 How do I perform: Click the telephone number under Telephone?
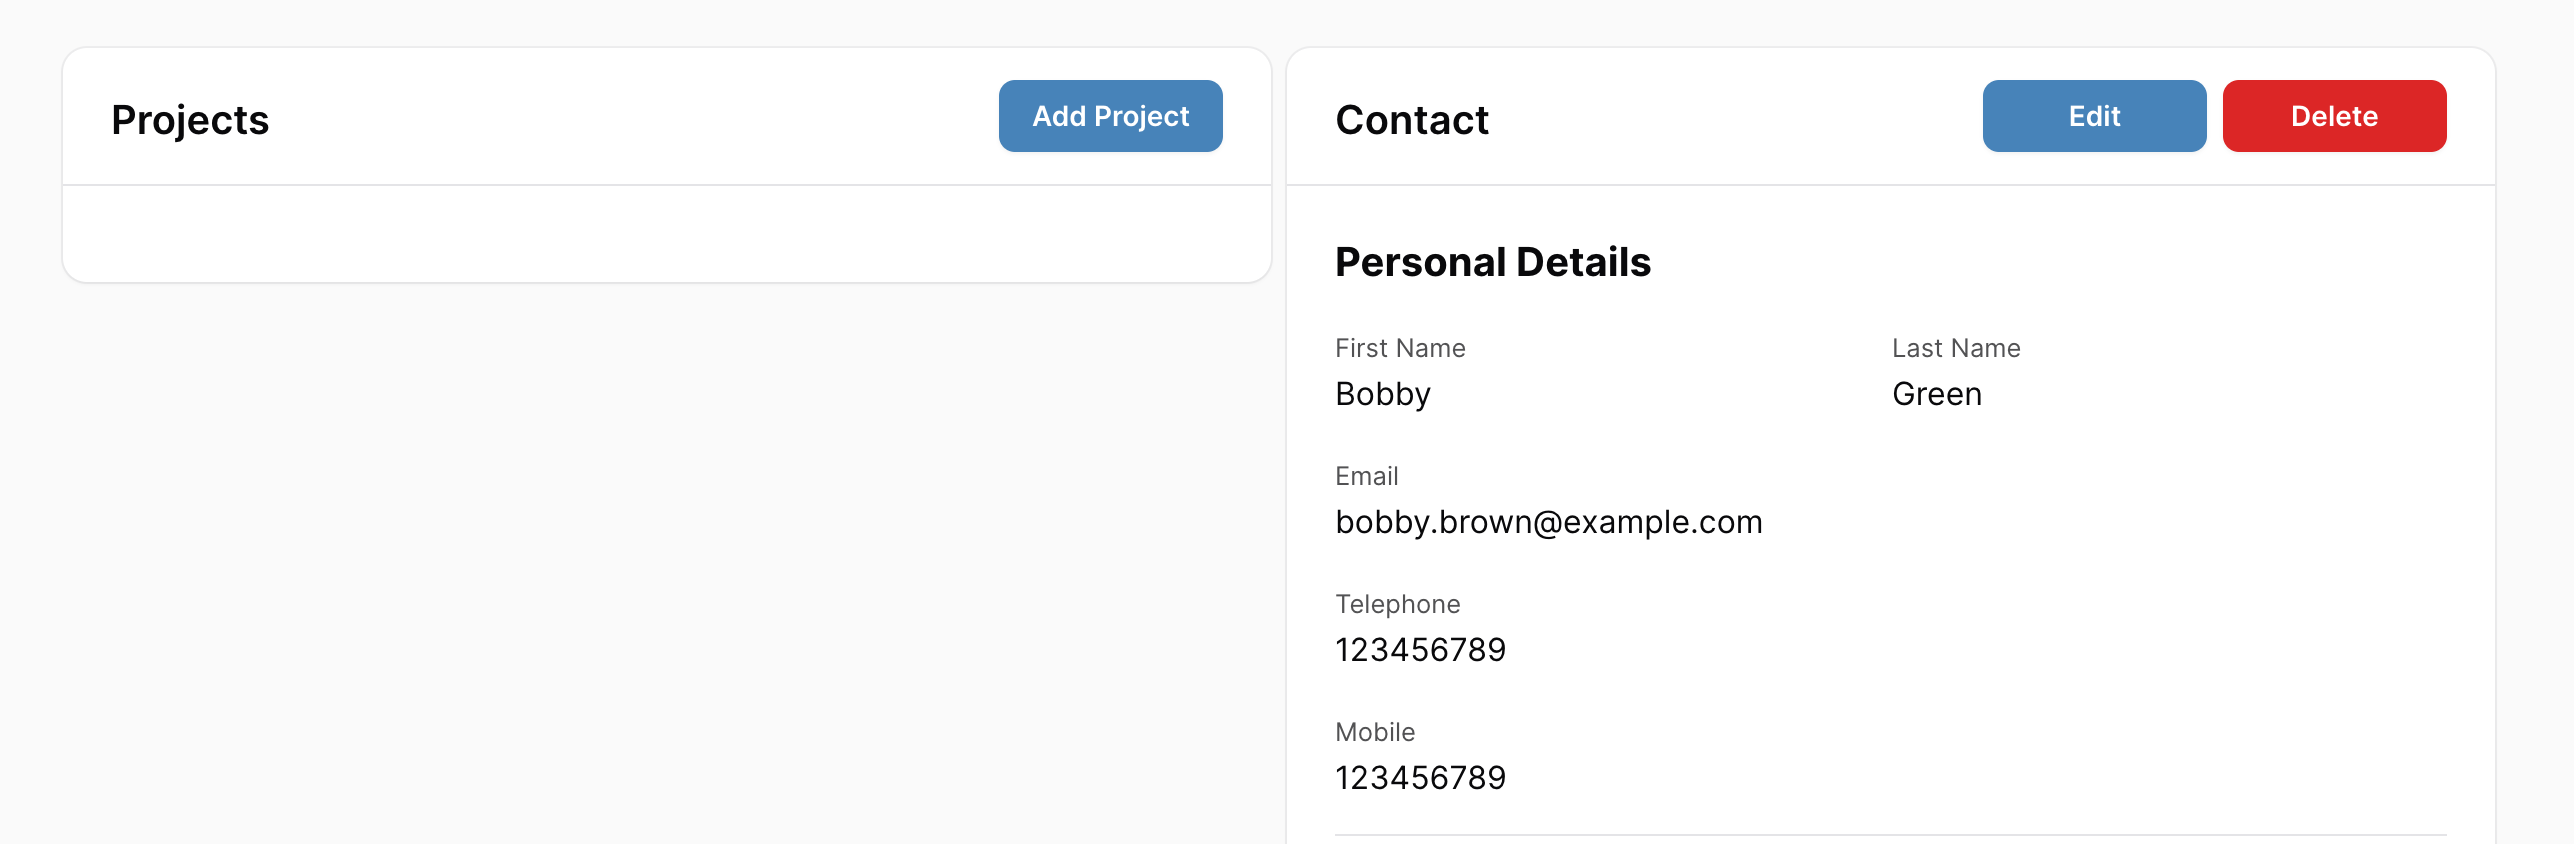pyautogui.click(x=1420, y=650)
